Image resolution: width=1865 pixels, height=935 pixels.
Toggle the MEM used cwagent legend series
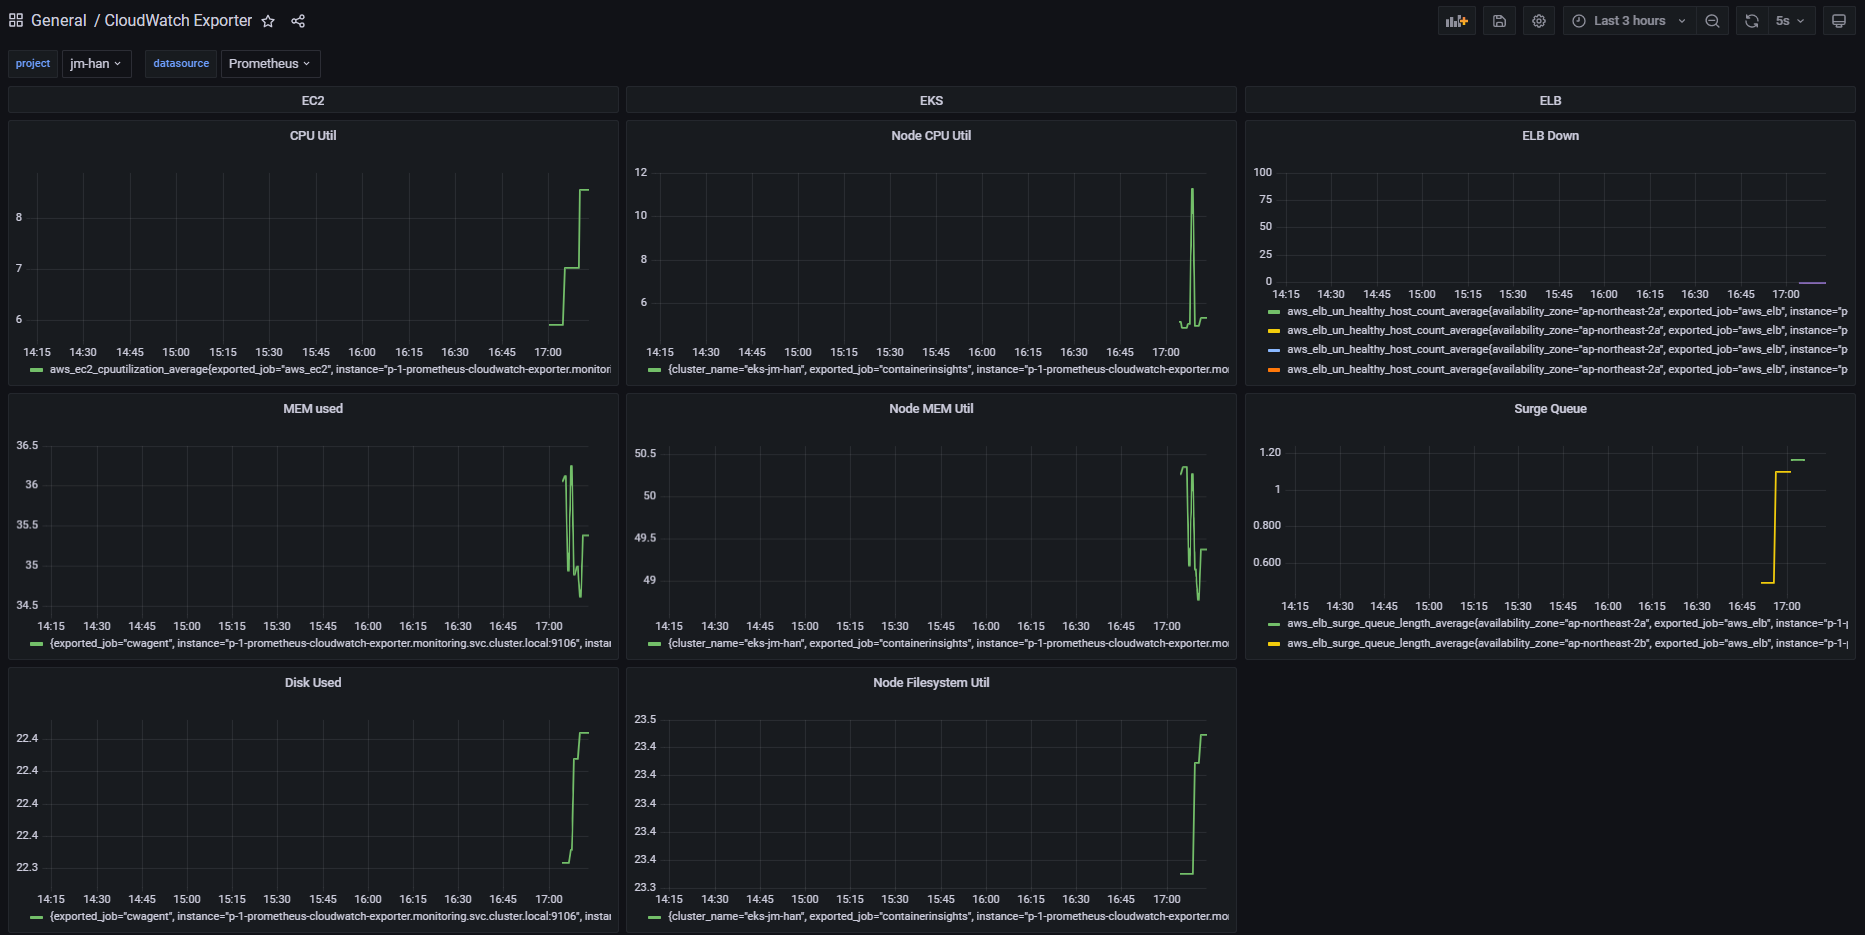point(330,644)
